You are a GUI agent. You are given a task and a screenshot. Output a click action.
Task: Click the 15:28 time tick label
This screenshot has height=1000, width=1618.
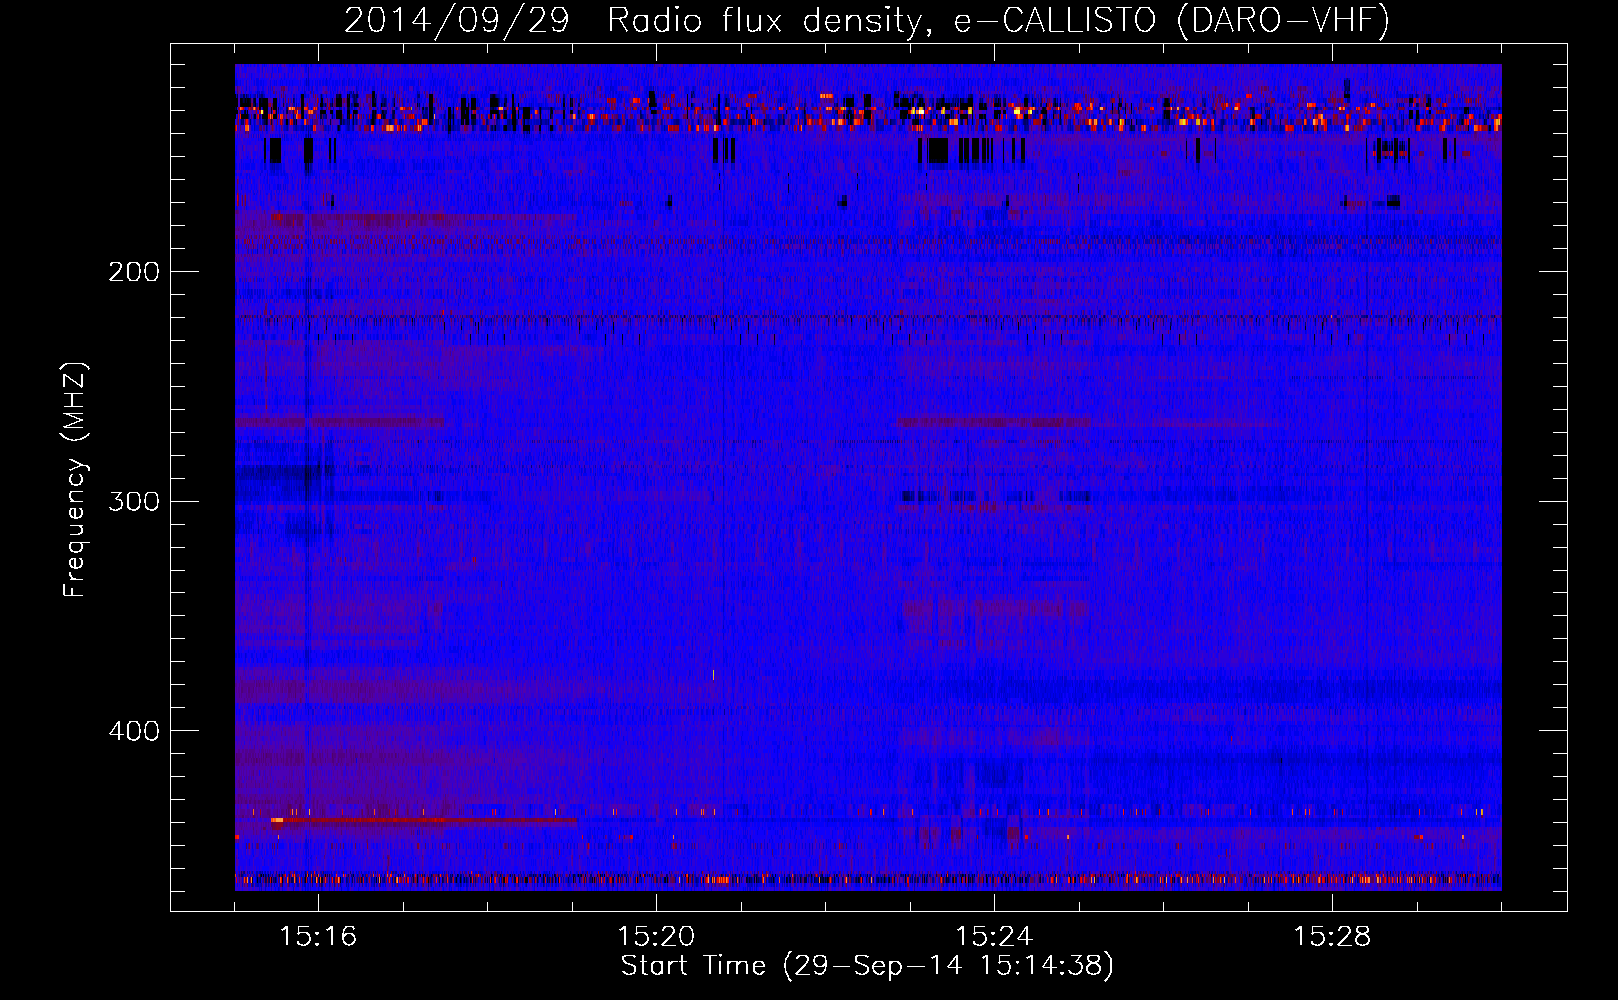pos(1332,936)
